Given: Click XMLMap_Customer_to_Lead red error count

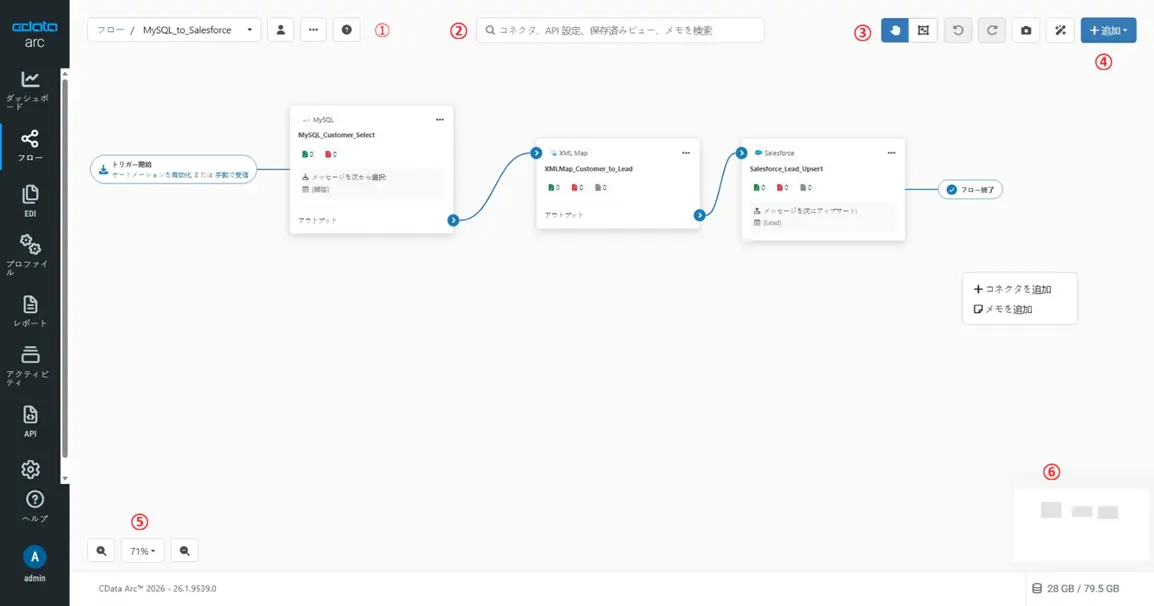Looking at the screenshot, I should pos(577,188).
